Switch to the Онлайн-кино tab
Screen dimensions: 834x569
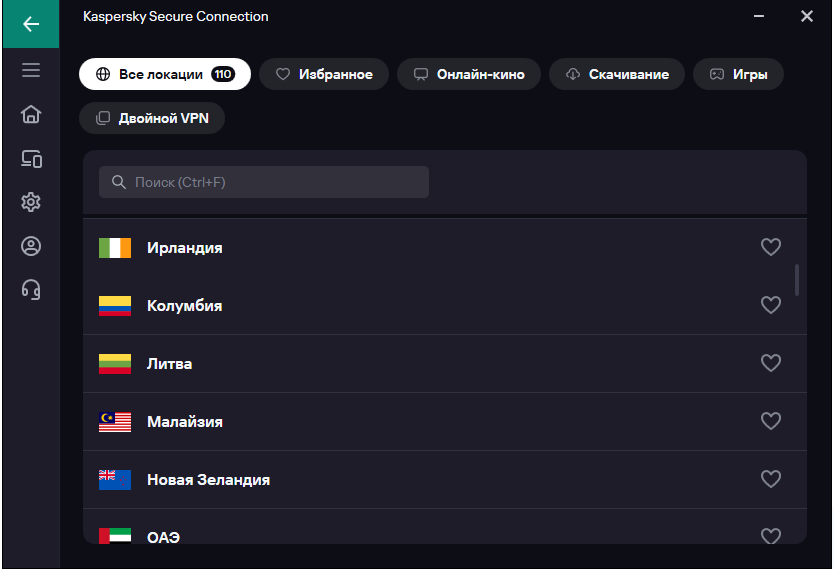(x=469, y=74)
